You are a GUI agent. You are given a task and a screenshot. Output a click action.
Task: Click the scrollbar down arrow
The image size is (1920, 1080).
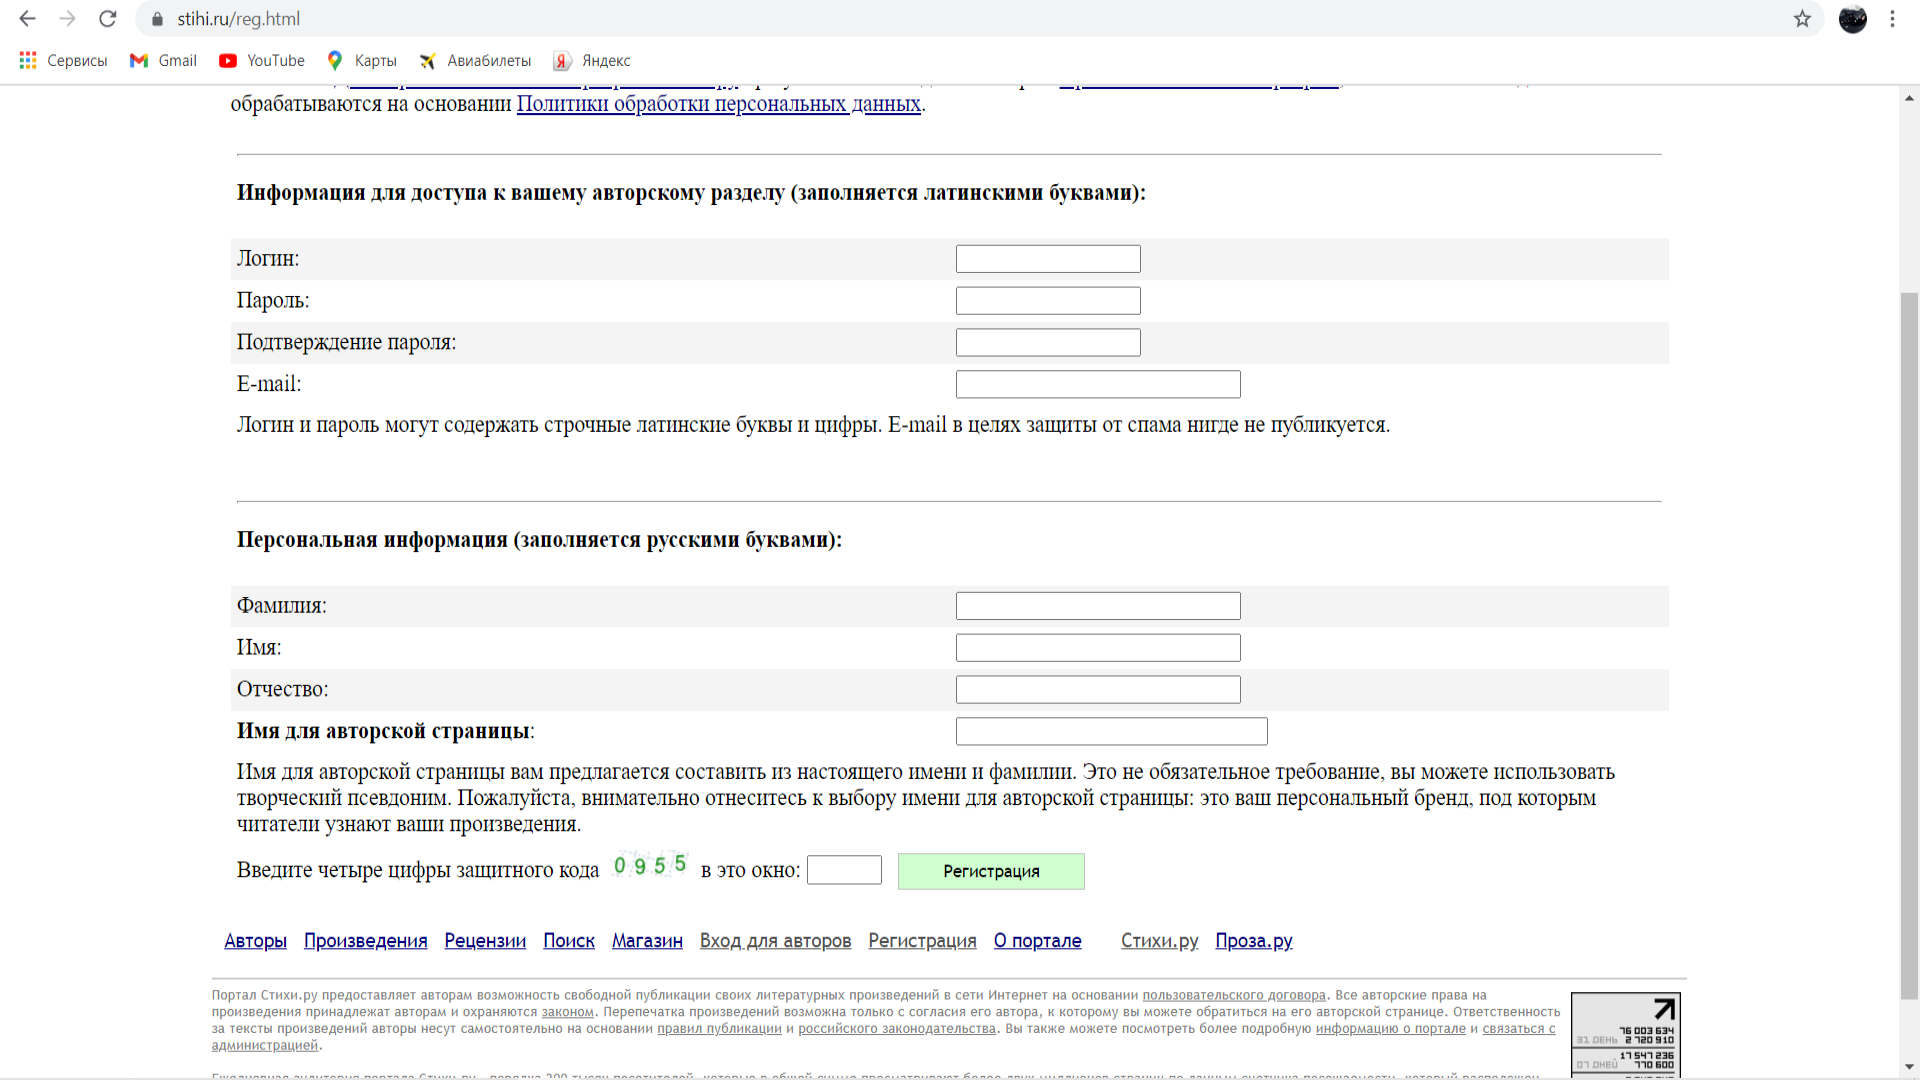click(x=1909, y=1067)
